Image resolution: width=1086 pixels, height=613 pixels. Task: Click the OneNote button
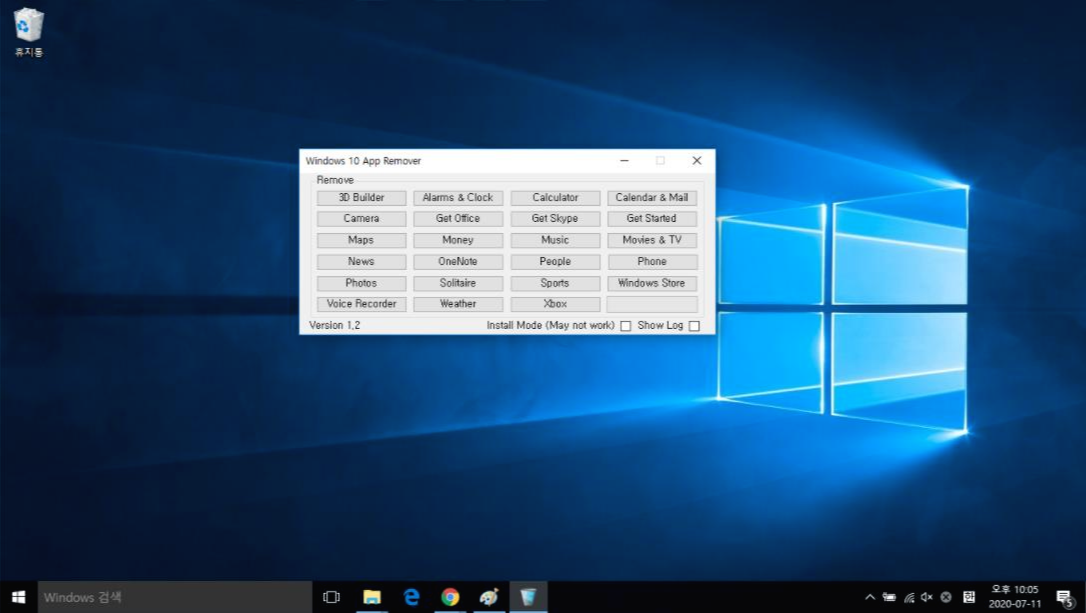(x=458, y=262)
